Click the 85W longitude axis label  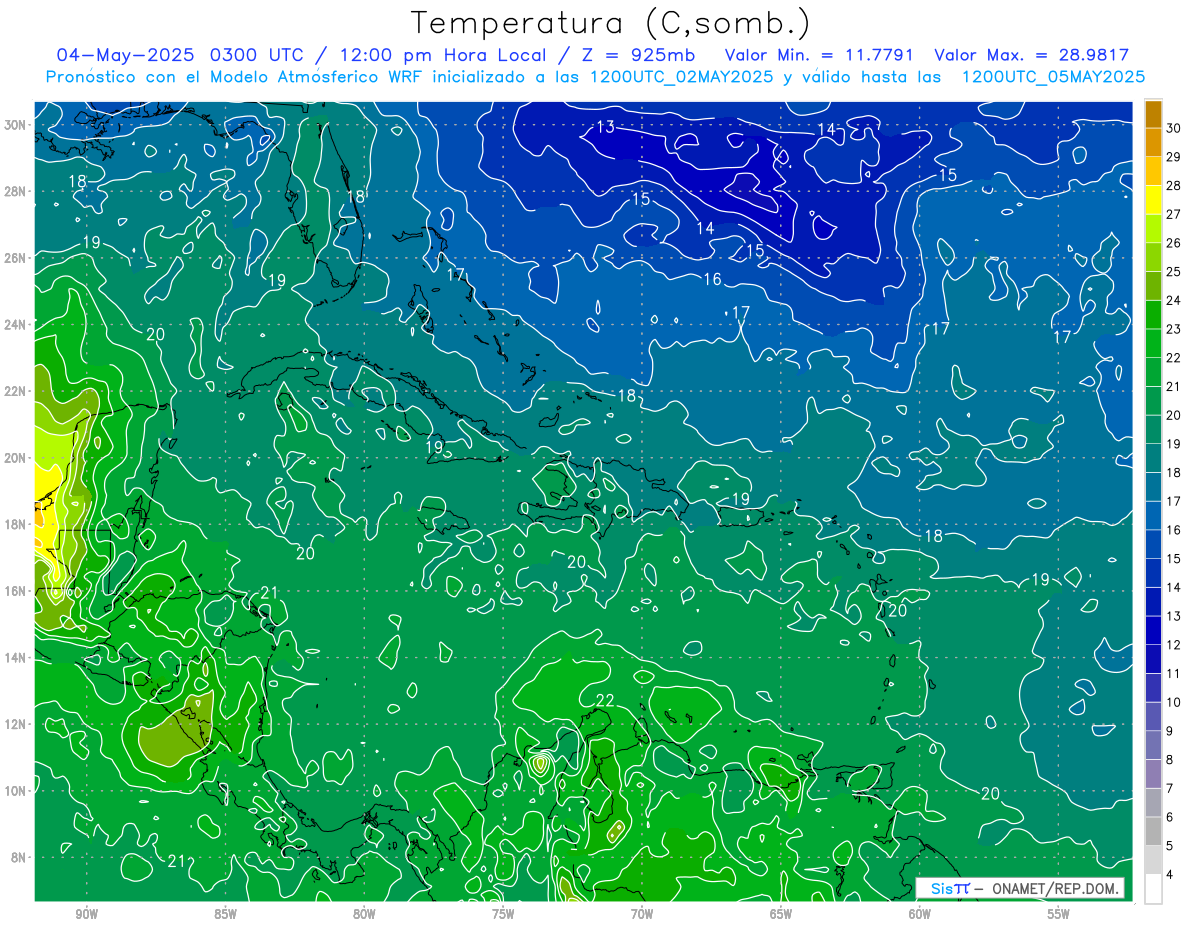[x=225, y=914]
